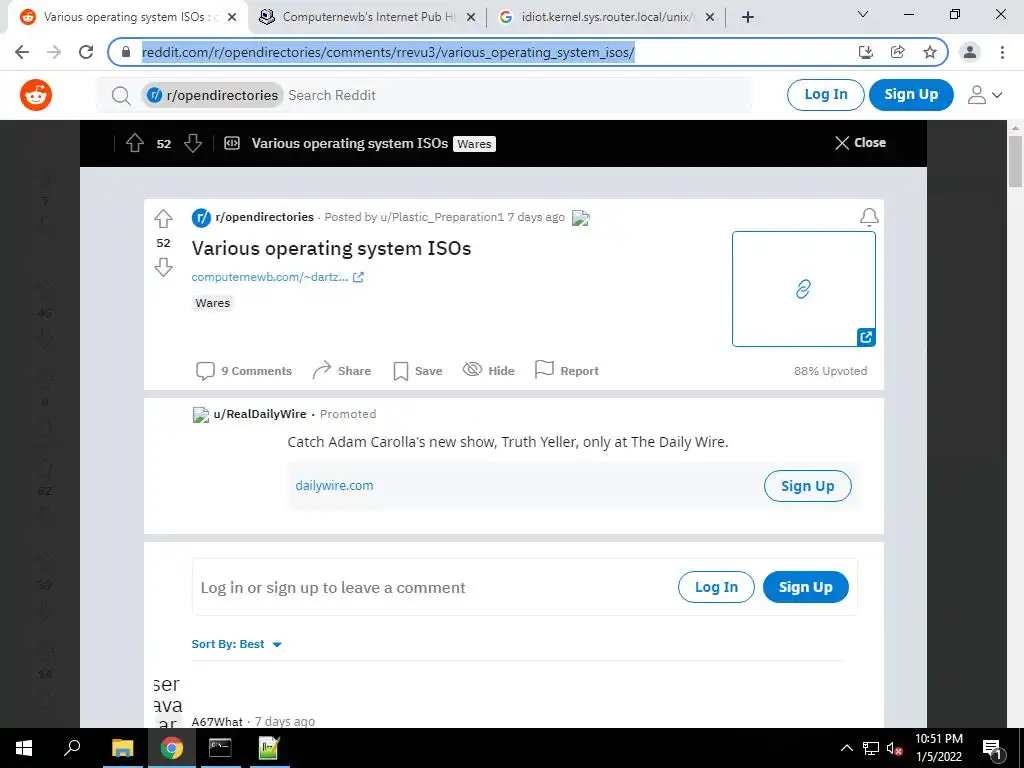This screenshot has height=768, width=1024.
Task: Click Sign Up in comment box
Action: pos(805,587)
